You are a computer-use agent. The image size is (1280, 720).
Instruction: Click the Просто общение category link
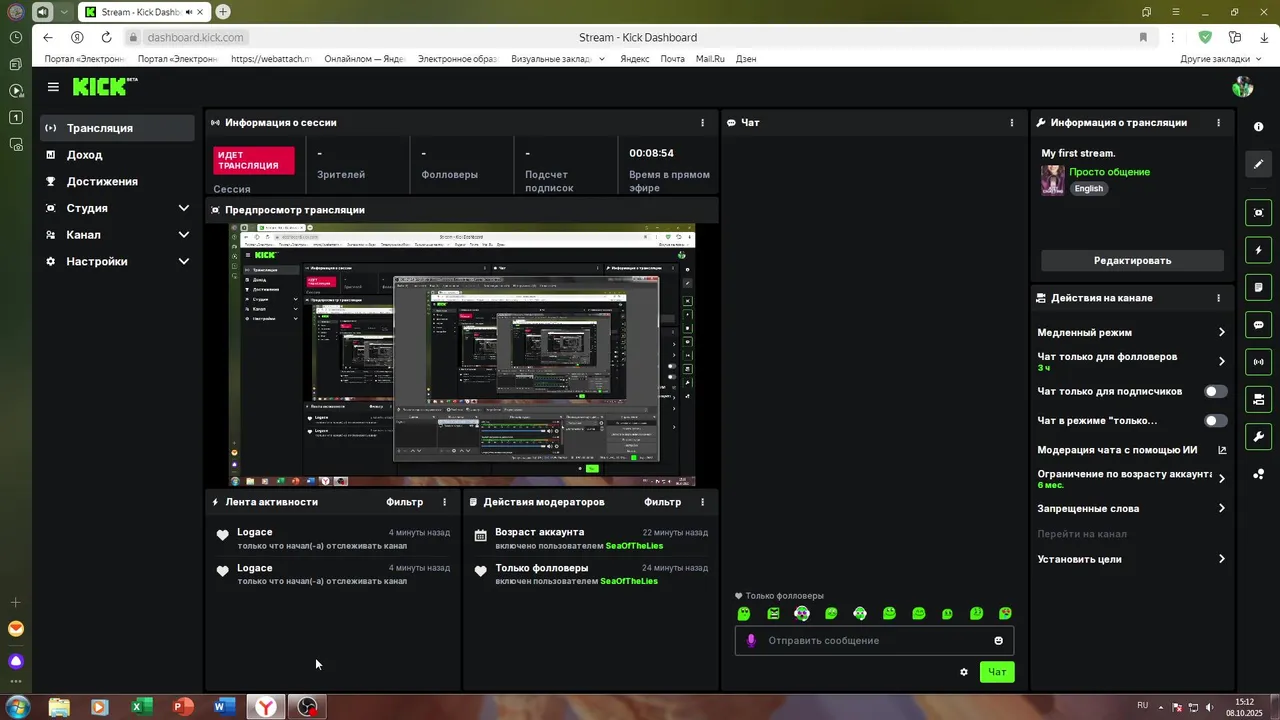coord(1109,172)
